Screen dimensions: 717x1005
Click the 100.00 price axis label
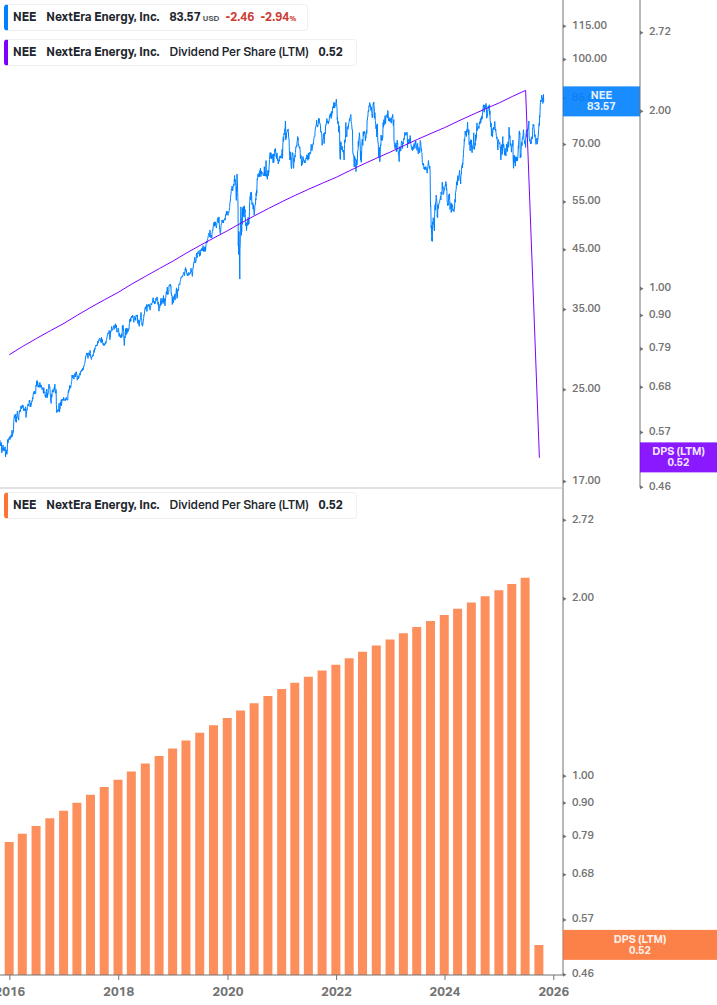pos(589,58)
